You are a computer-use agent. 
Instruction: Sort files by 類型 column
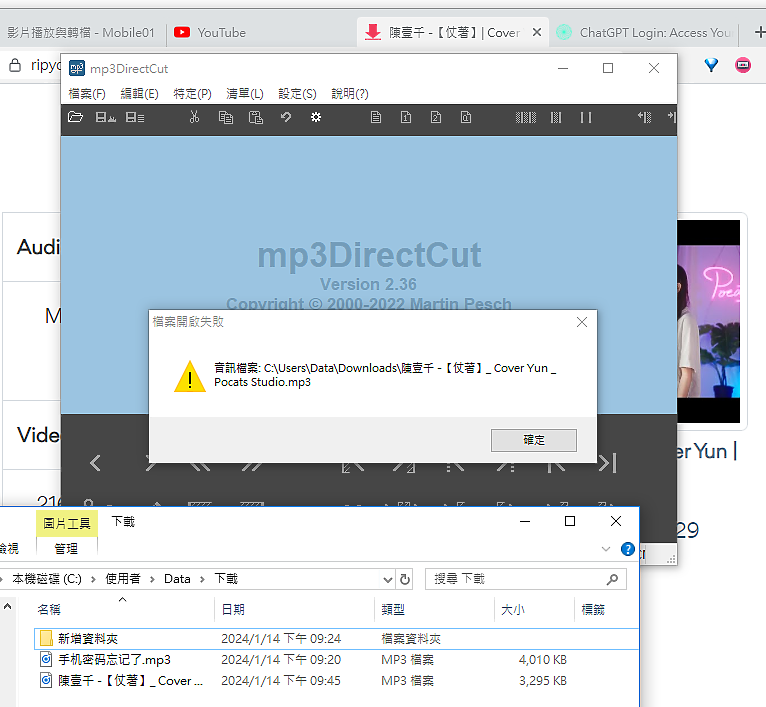coord(393,610)
